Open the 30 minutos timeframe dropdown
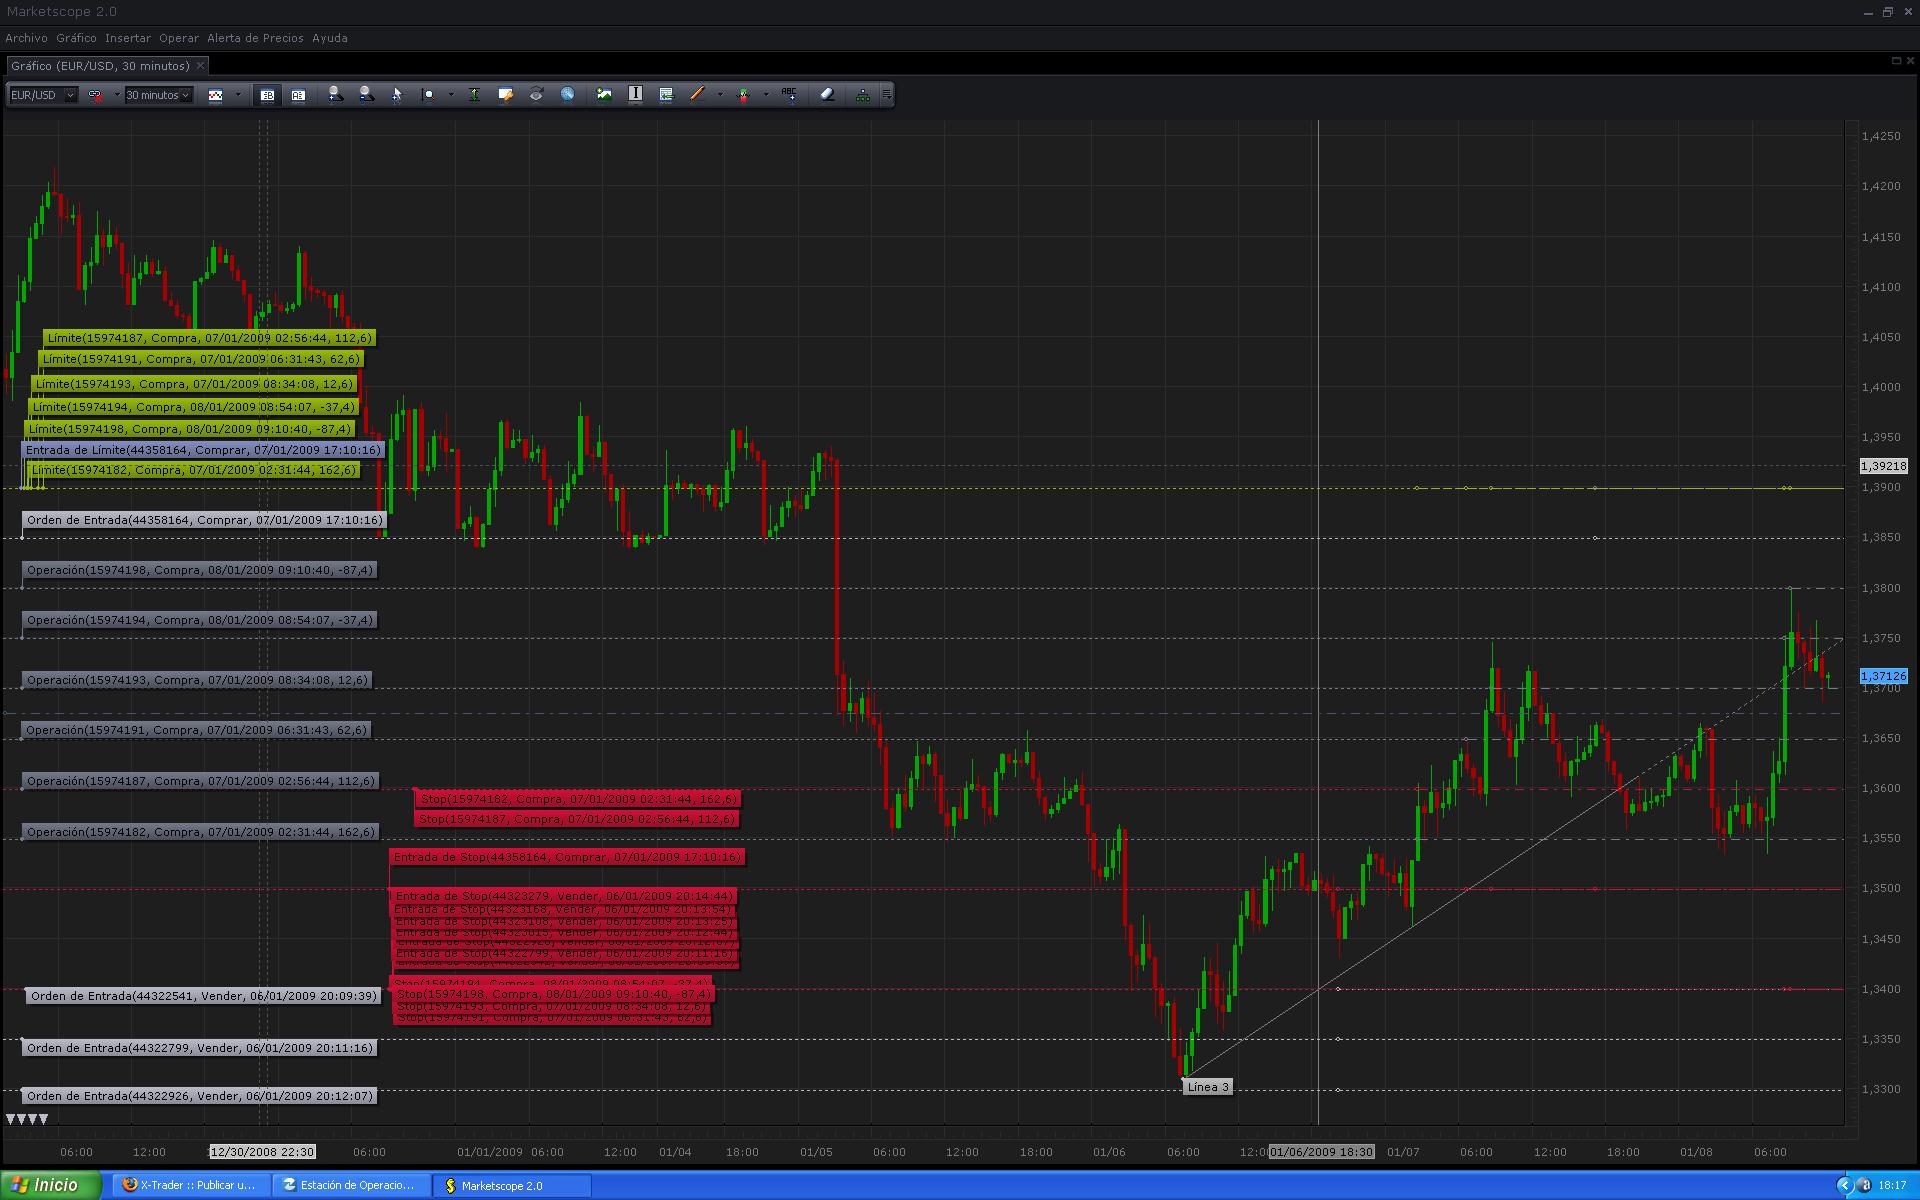The height and width of the screenshot is (1200, 1920). (x=185, y=95)
